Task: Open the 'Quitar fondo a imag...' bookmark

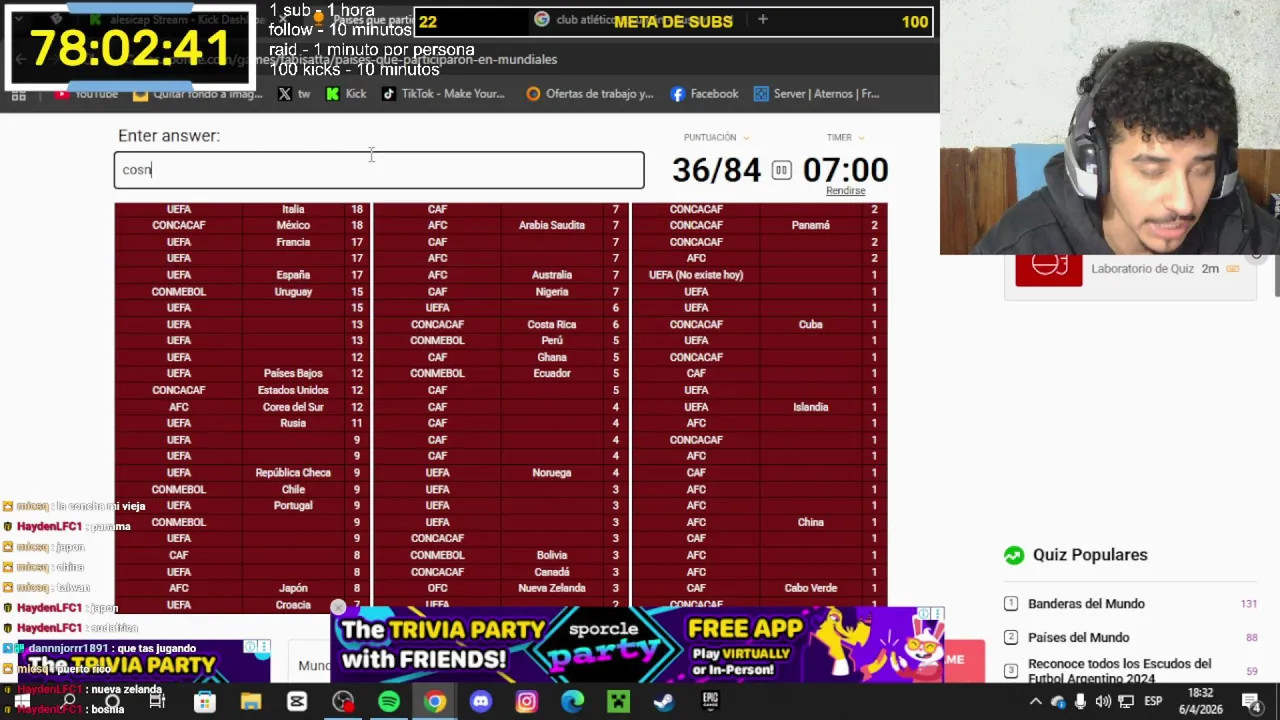Action: tap(198, 94)
